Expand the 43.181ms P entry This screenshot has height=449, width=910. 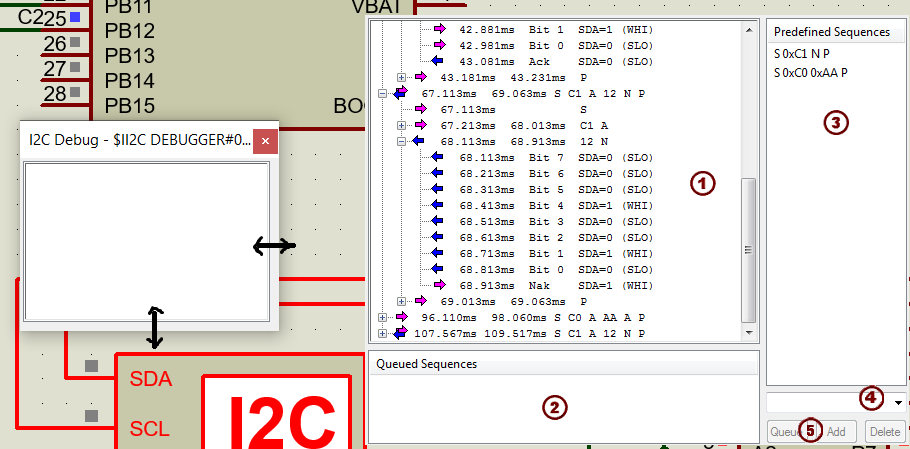click(x=401, y=77)
